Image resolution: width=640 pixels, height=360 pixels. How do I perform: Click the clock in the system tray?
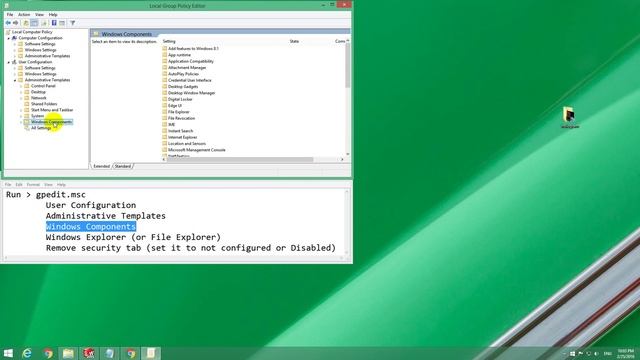(625, 353)
